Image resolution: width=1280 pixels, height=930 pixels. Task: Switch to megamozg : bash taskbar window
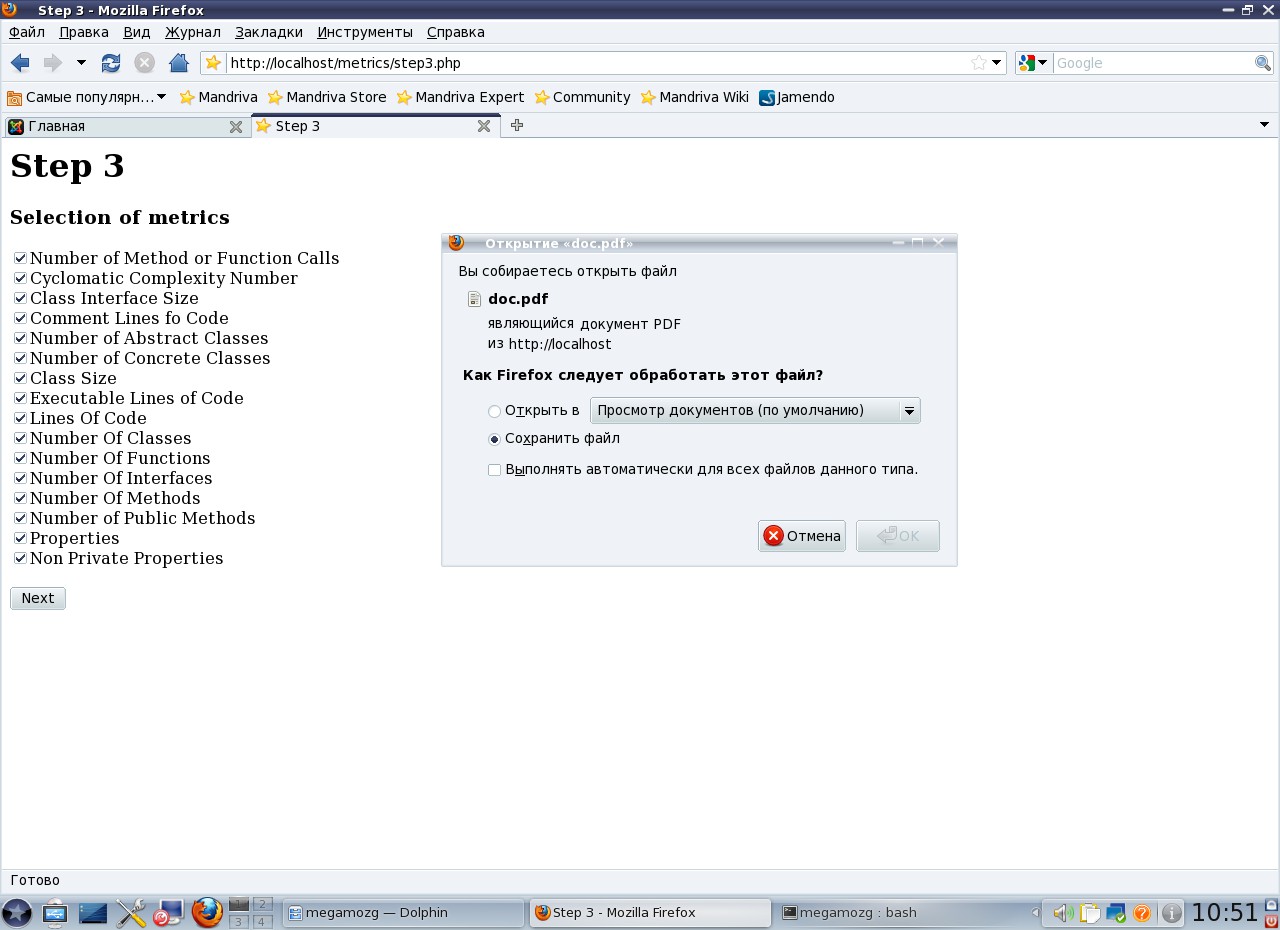pos(897,913)
